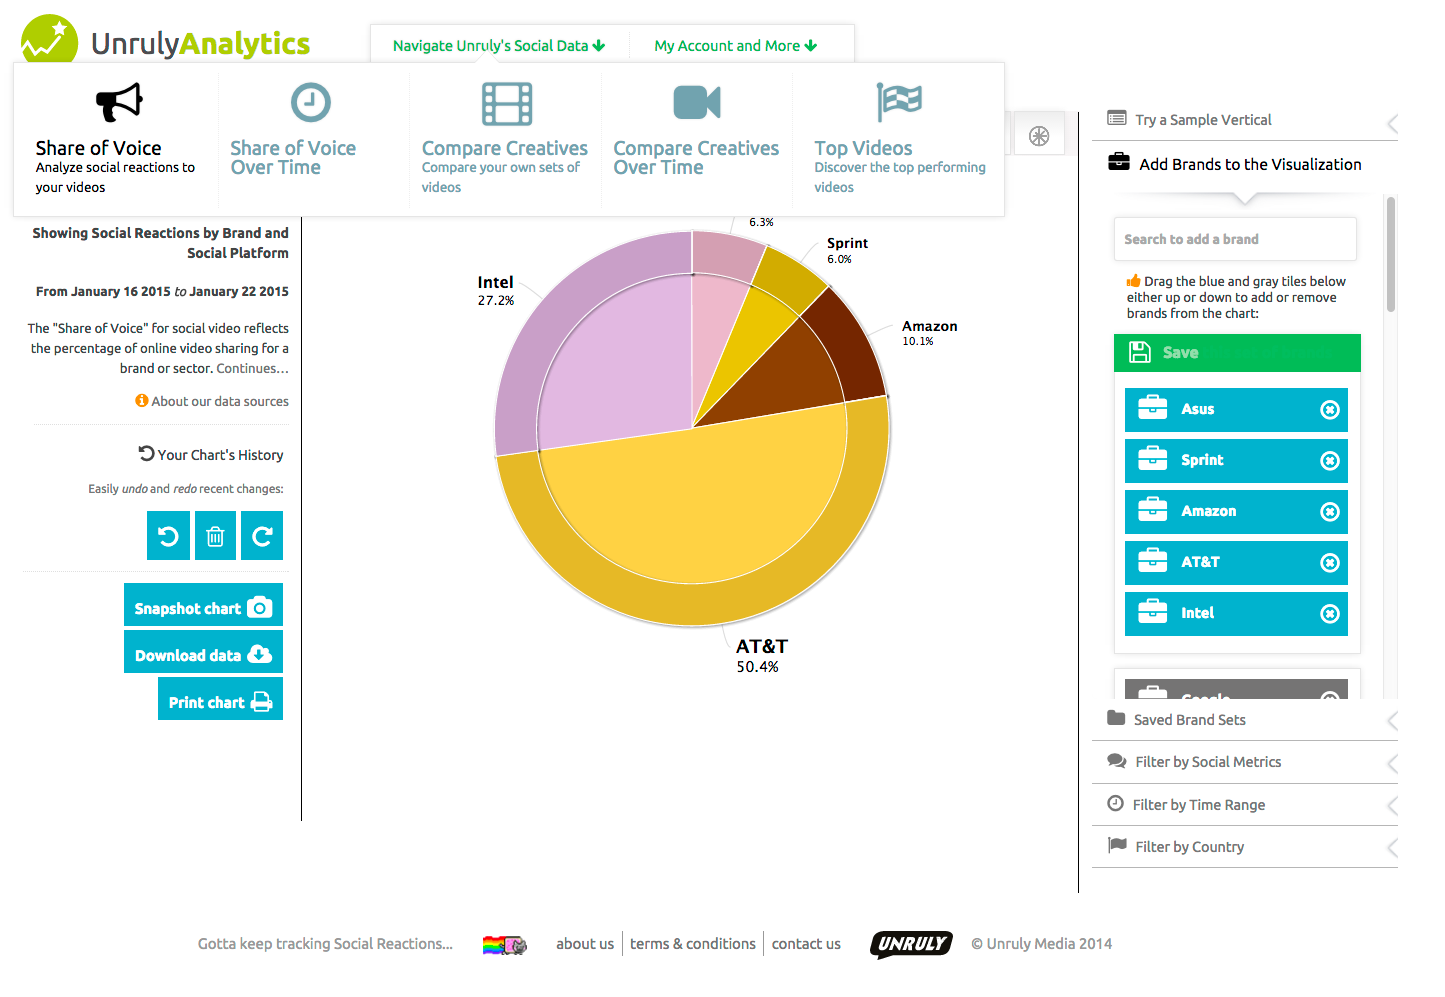Image resolution: width=1445 pixels, height=997 pixels.
Task: Remove Sprint brand with its X button
Action: 1330,460
